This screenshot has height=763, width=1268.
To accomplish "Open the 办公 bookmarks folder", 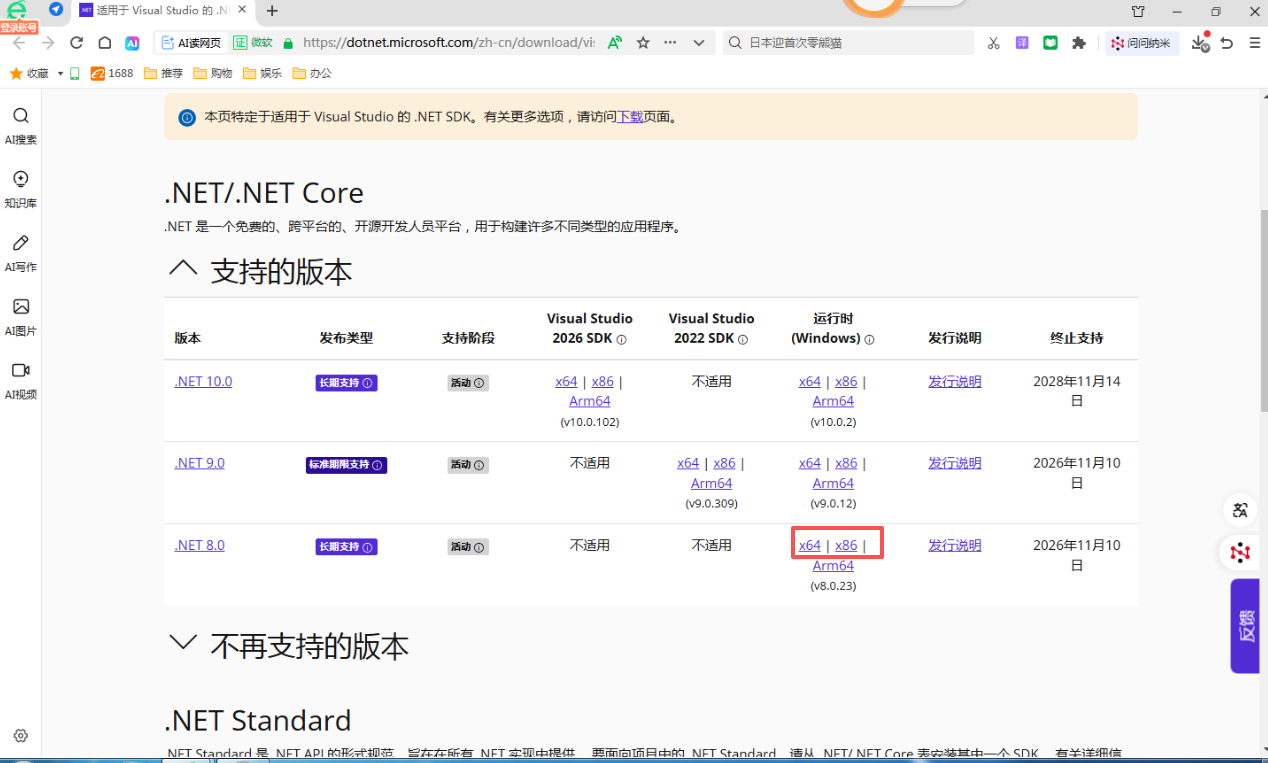I will (311, 73).
